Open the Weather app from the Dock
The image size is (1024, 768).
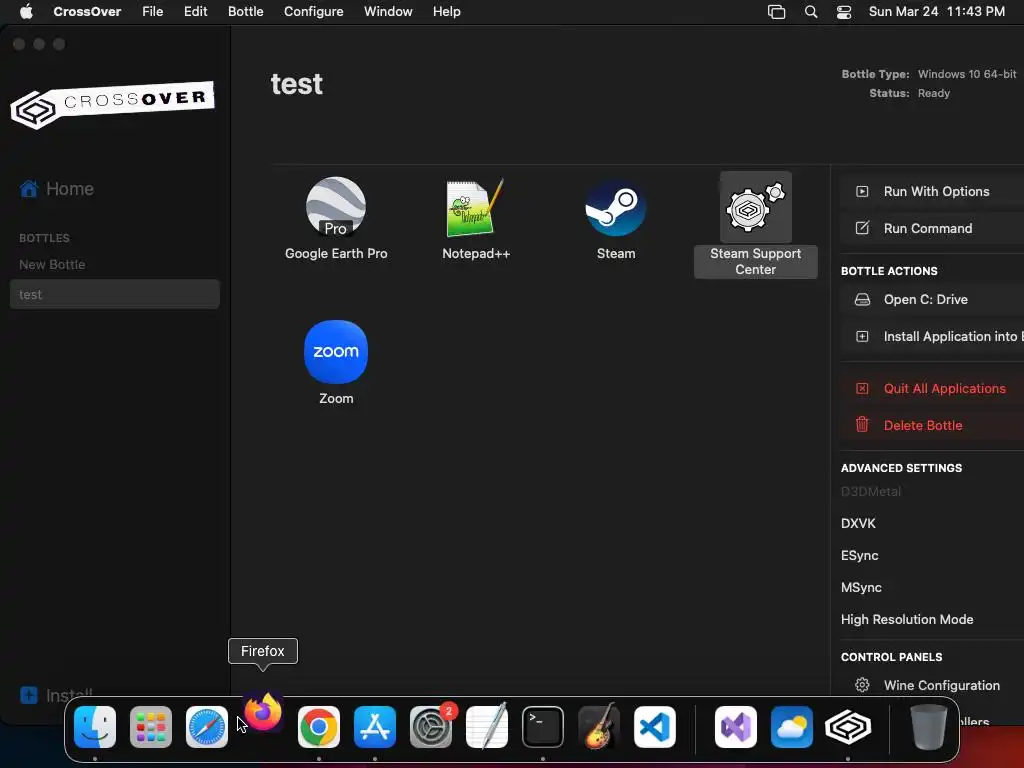pyautogui.click(x=792, y=727)
